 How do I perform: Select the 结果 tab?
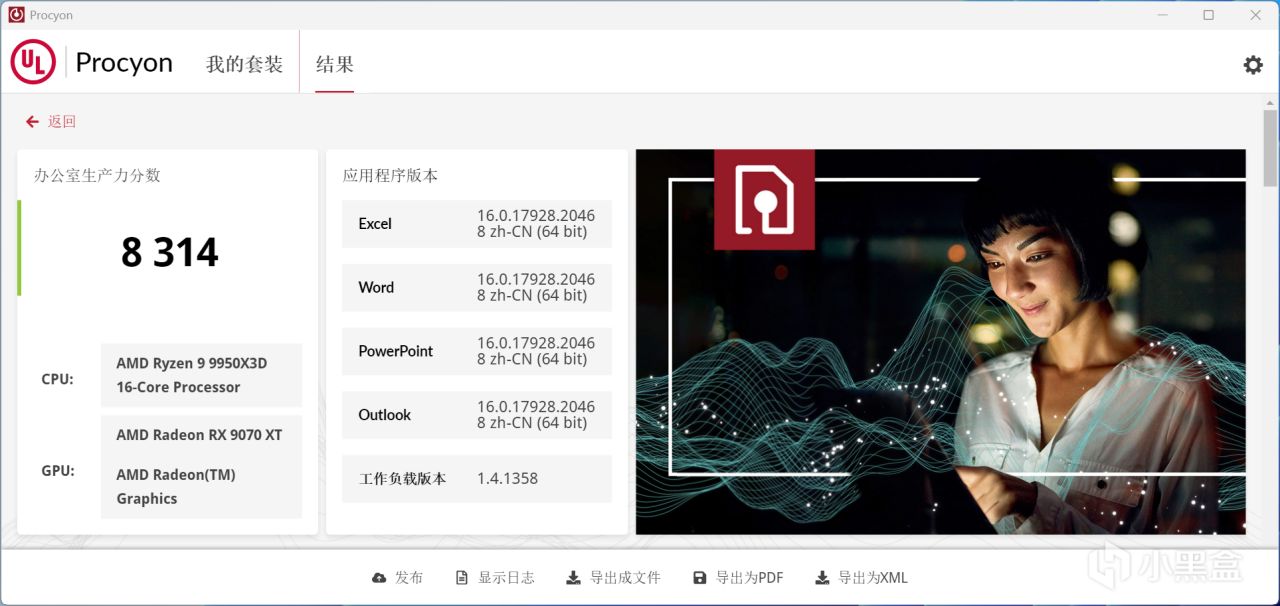[335, 65]
